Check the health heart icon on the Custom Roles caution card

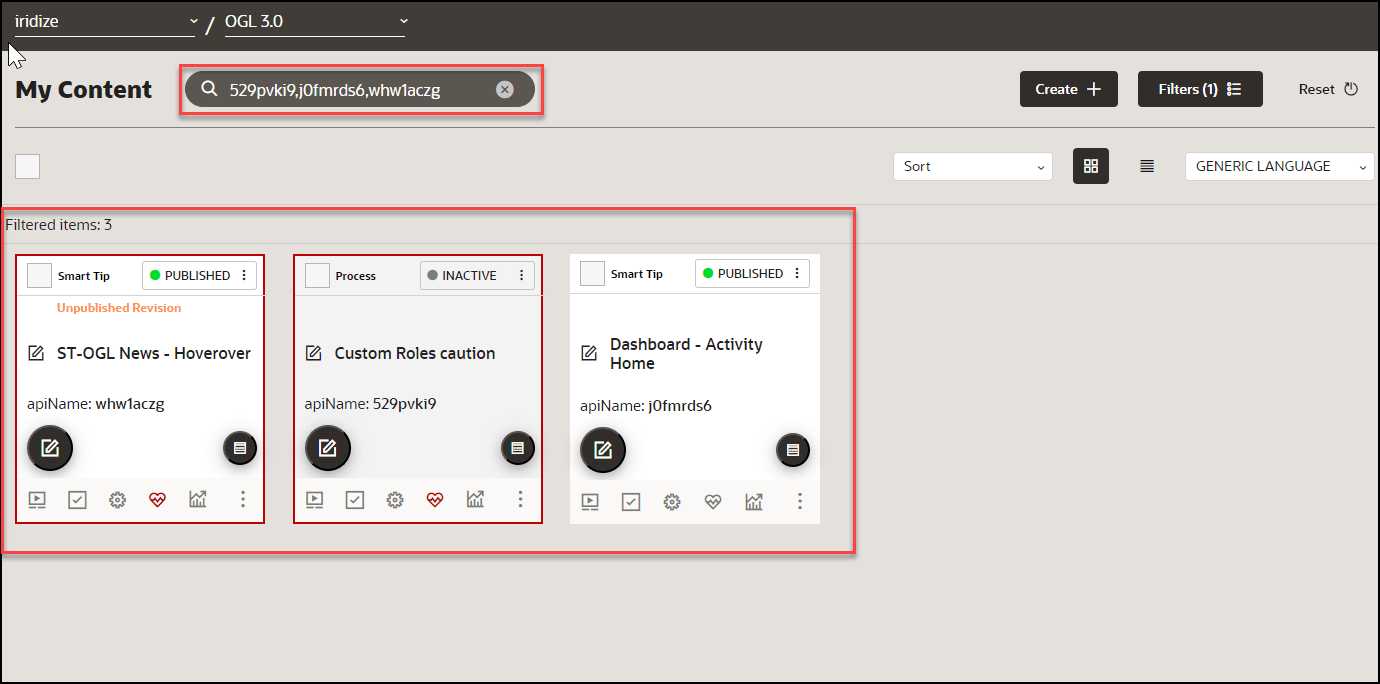[435, 500]
